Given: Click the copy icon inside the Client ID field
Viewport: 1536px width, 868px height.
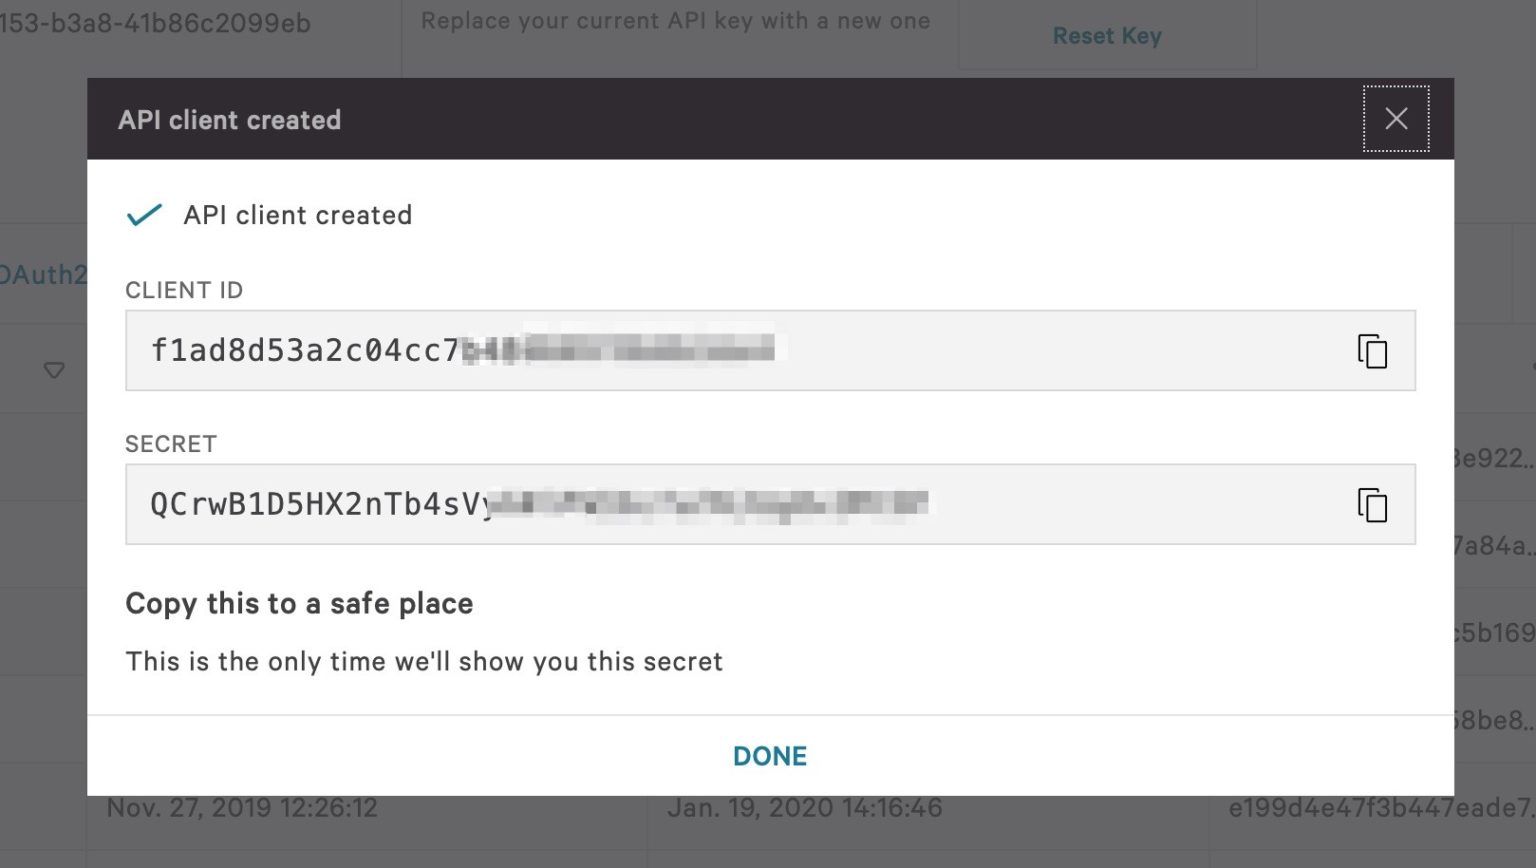Looking at the screenshot, I should coord(1374,352).
